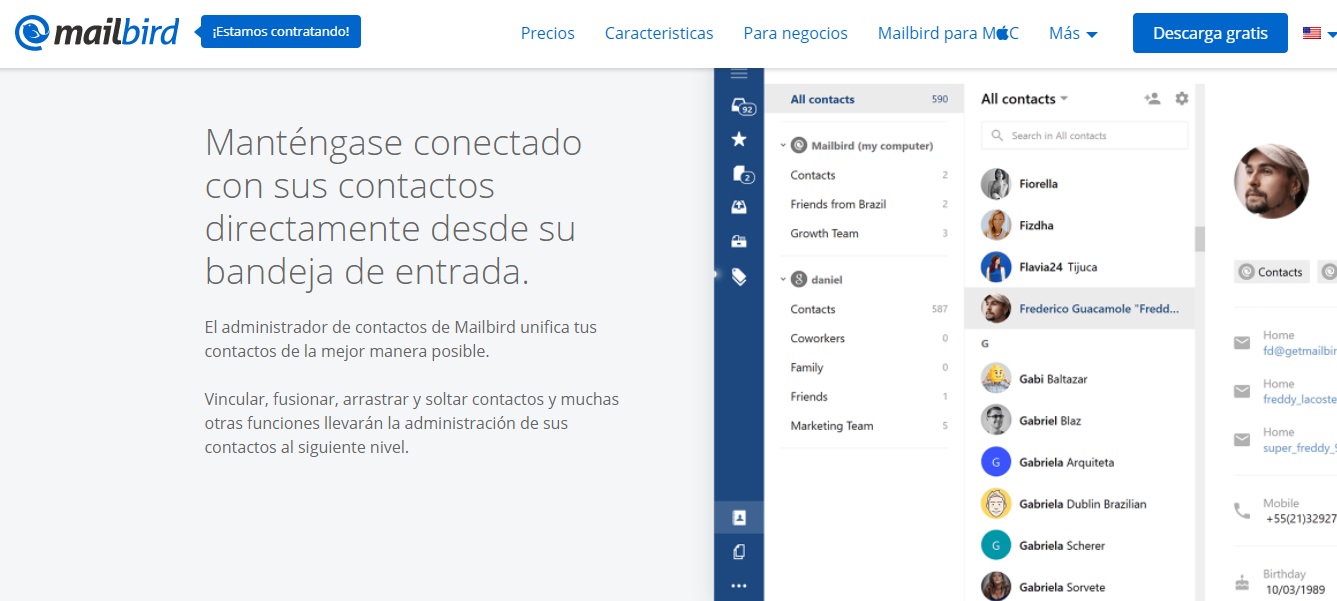Click the envelope icon beside freddy_lacoste
The image size is (1337, 601).
click(1242, 391)
